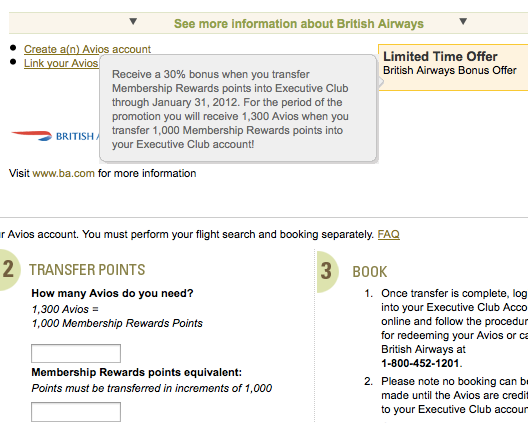Open Link your Avios link
The width and height of the screenshot is (528, 423).
pyautogui.click(x=61, y=63)
